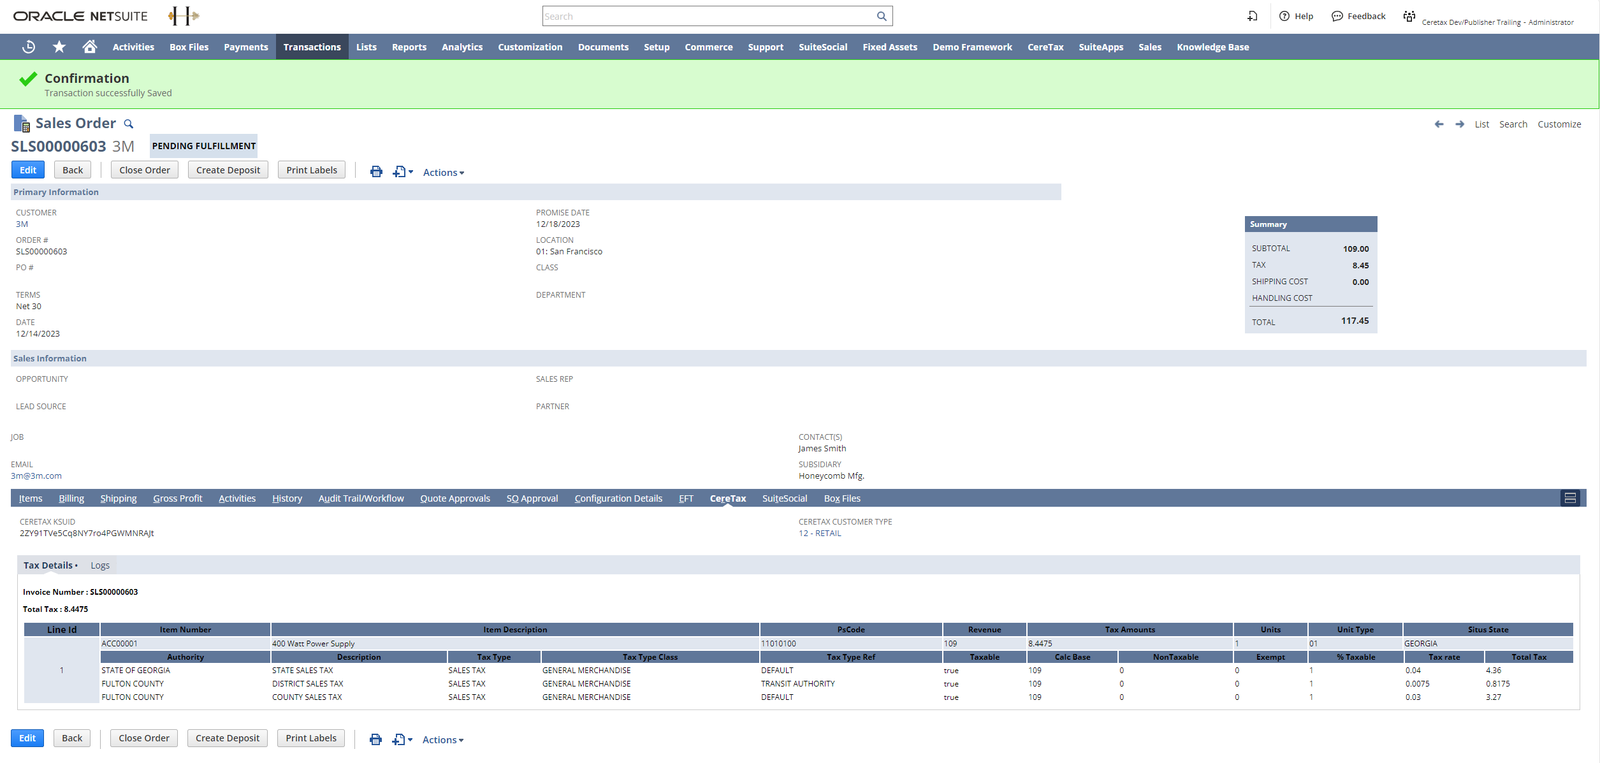Viewport: 1600px width, 763px height.
Task: Click the icon left of Help
Action: (1252, 16)
